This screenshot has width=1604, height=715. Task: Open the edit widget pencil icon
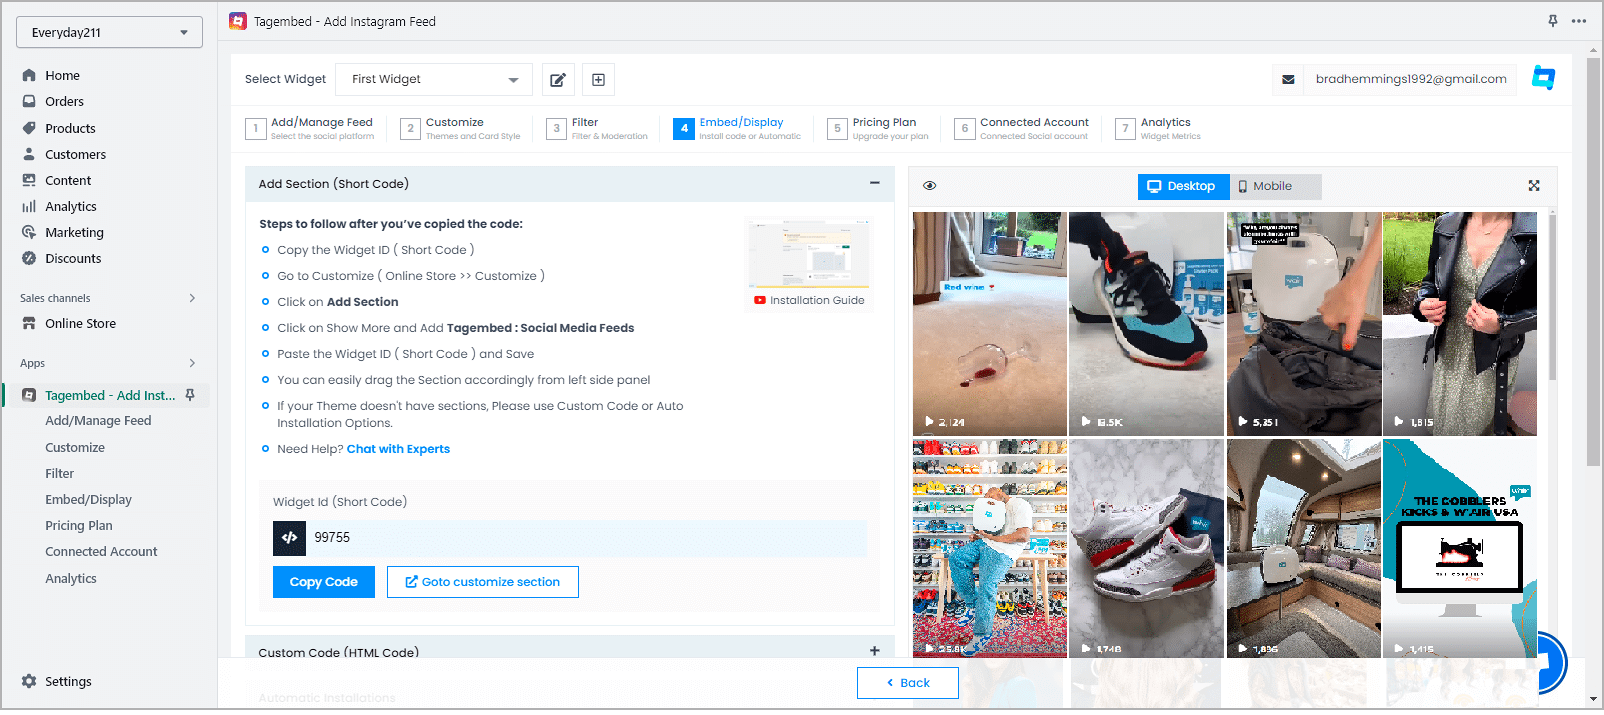[558, 79]
